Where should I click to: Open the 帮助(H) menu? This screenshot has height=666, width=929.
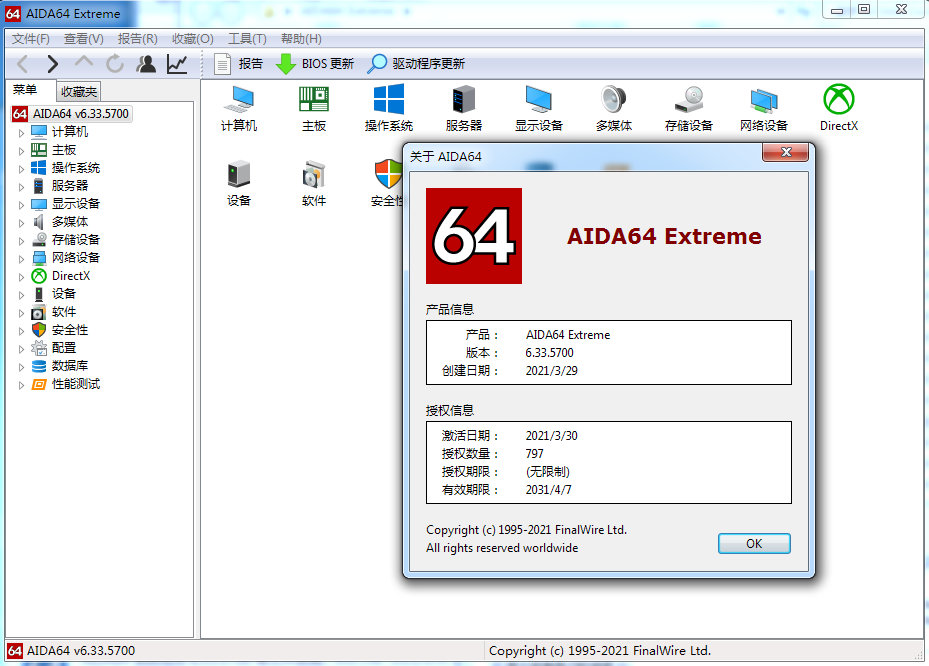coord(302,39)
